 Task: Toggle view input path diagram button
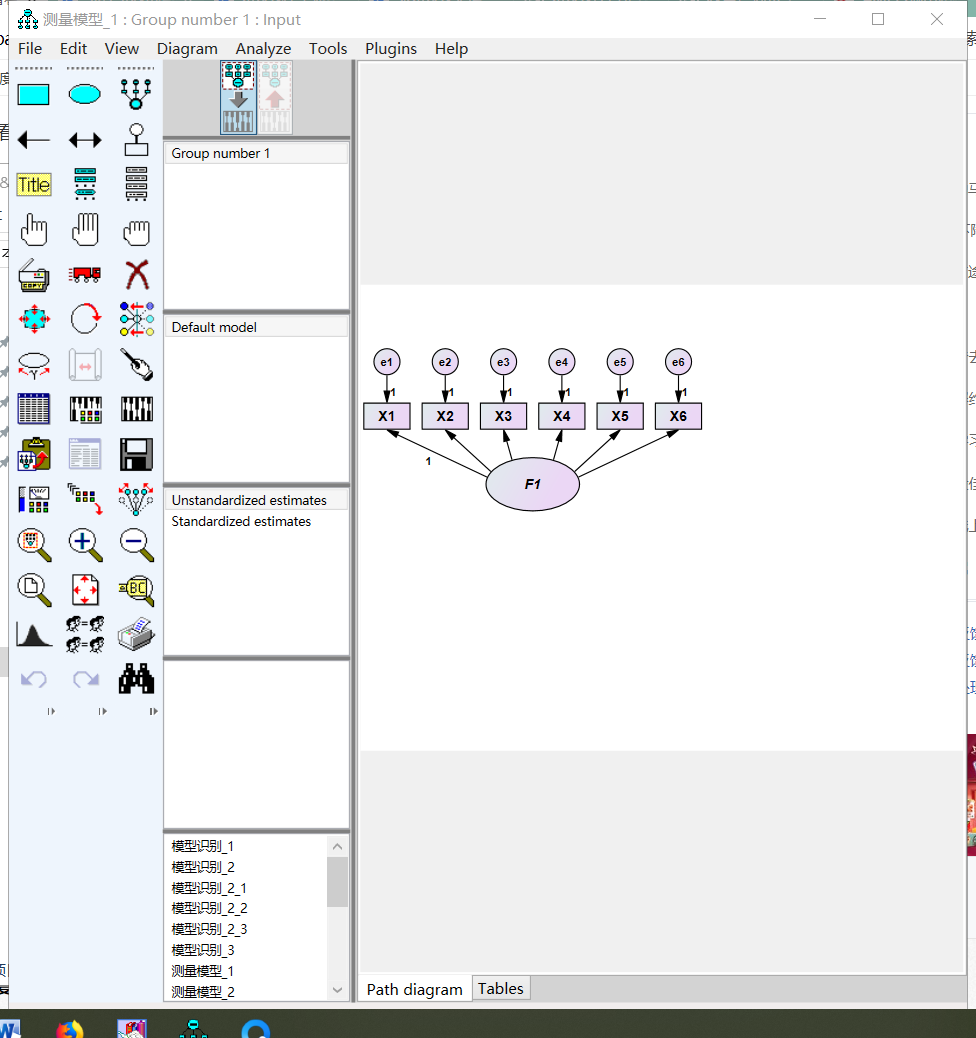(239, 97)
